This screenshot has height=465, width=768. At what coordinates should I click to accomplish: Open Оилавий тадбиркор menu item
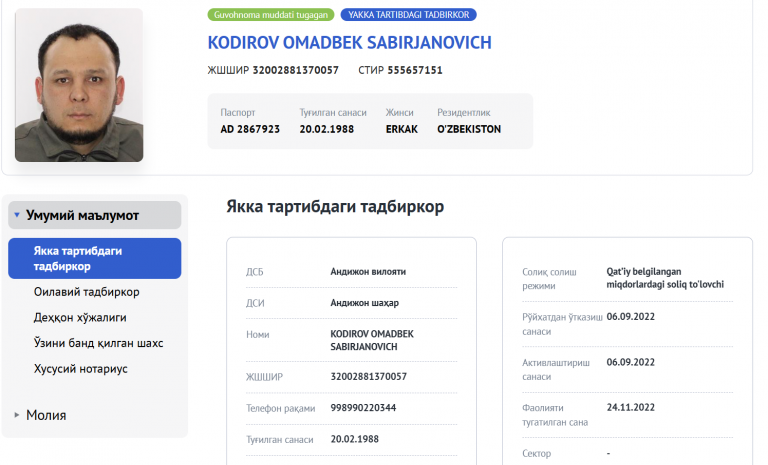[x=87, y=292]
